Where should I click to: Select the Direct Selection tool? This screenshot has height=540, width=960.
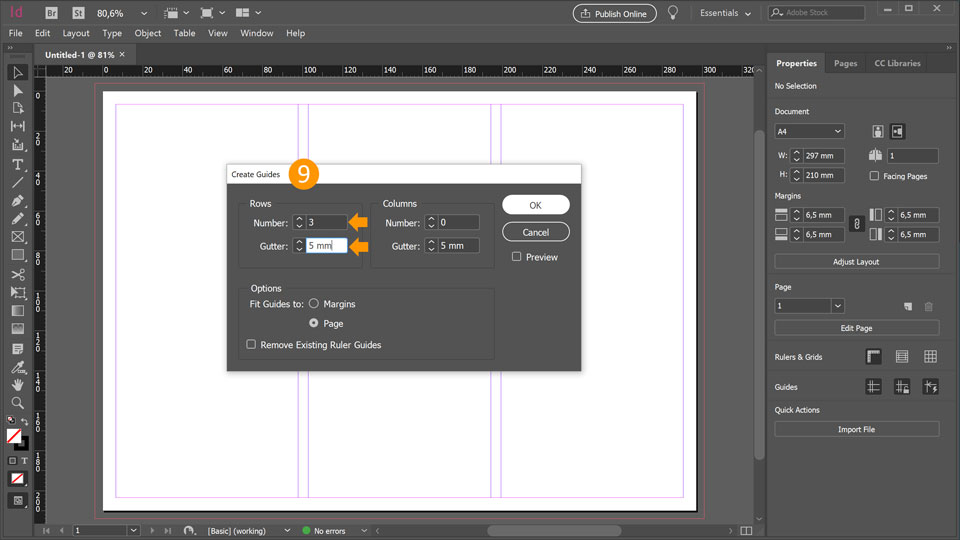coord(18,91)
